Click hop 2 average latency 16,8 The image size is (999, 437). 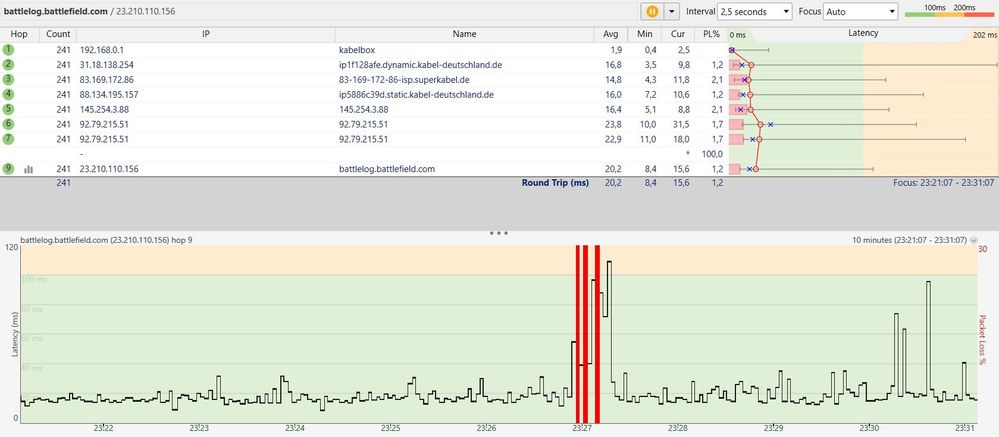(x=613, y=65)
